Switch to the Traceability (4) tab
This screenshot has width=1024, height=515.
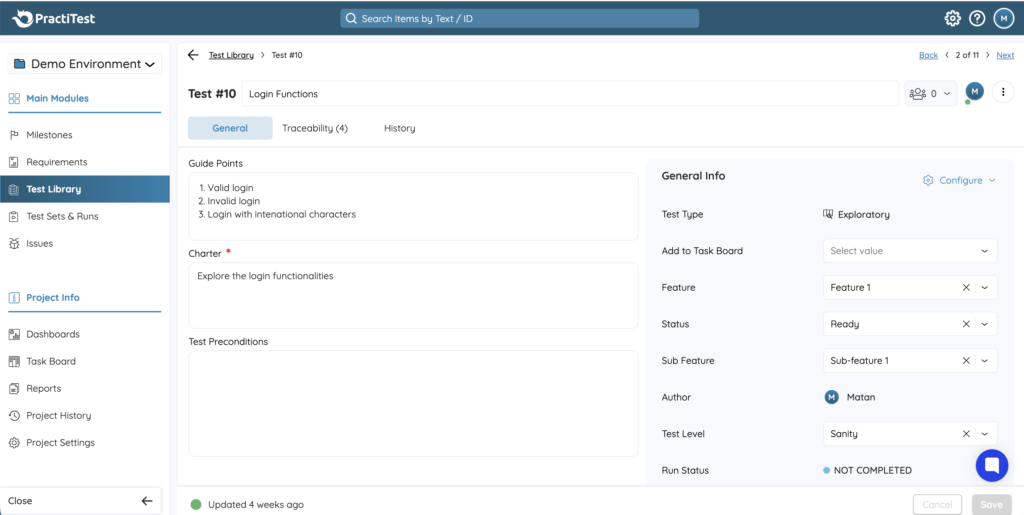click(314, 128)
